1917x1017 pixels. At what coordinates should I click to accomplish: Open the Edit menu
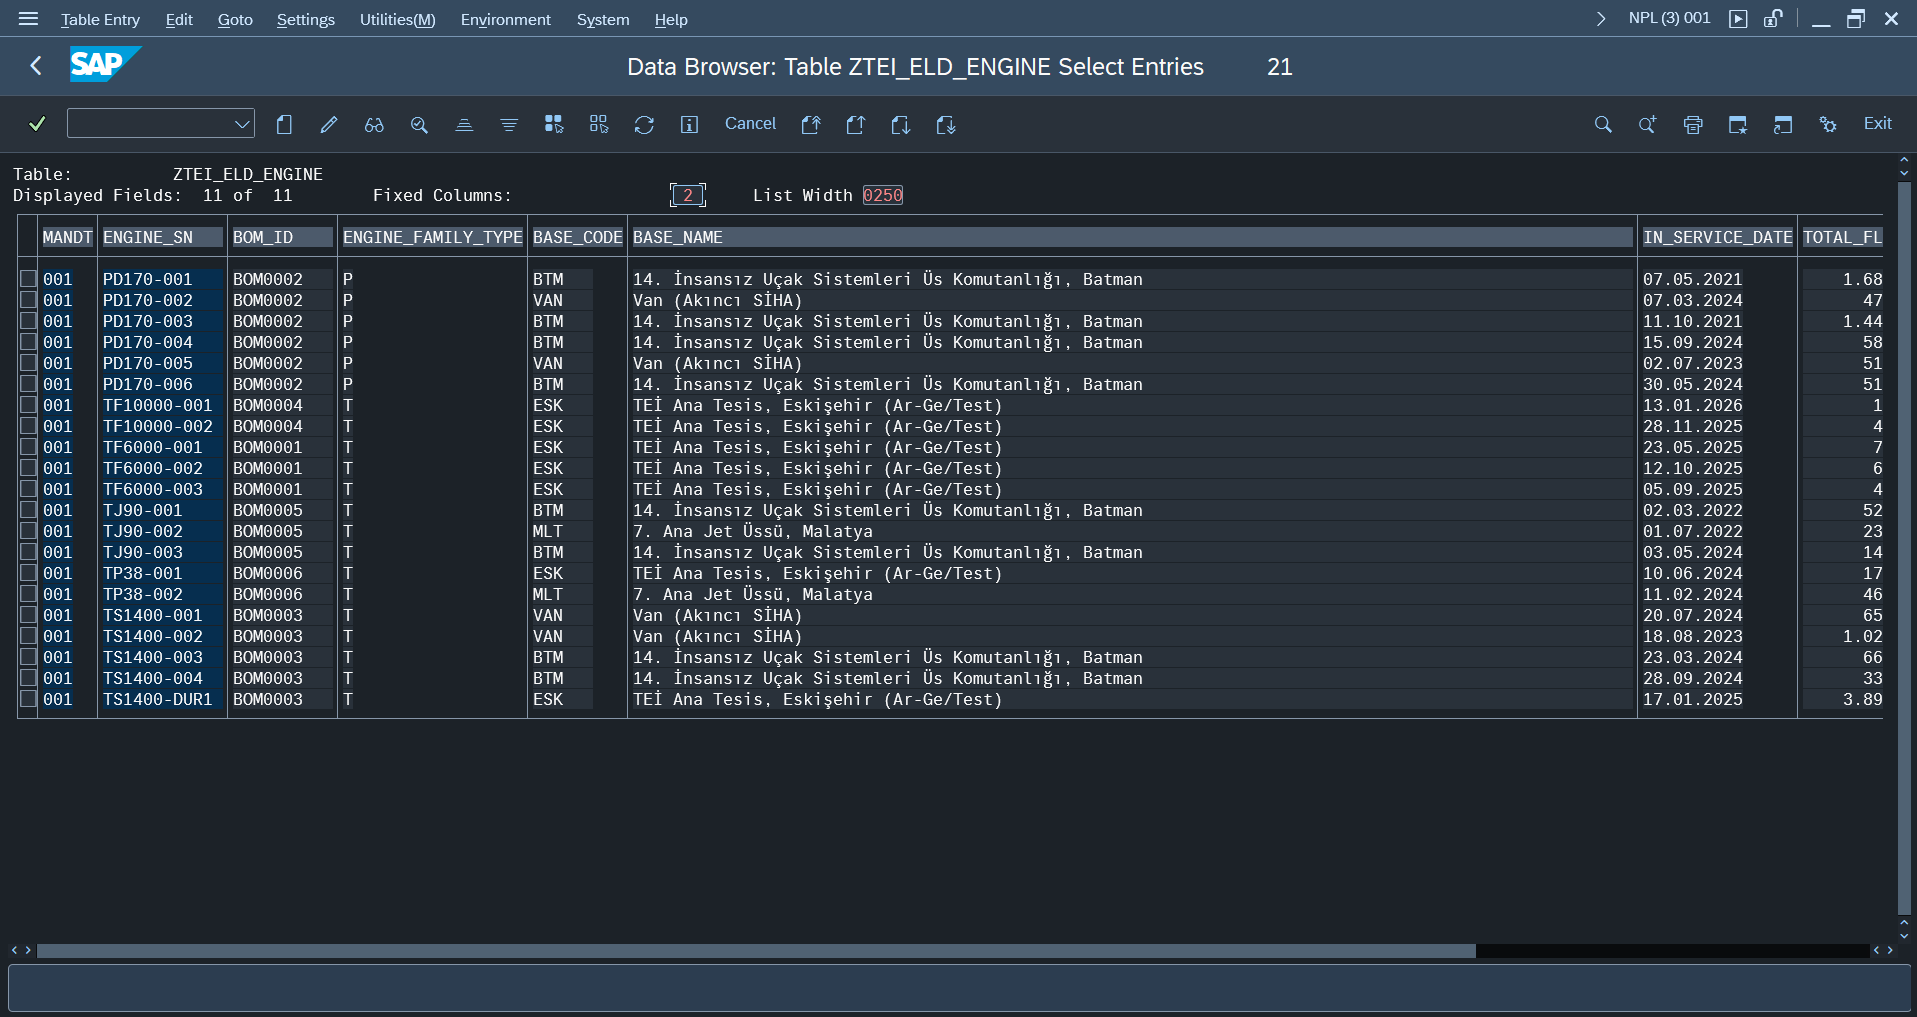[179, 19]
